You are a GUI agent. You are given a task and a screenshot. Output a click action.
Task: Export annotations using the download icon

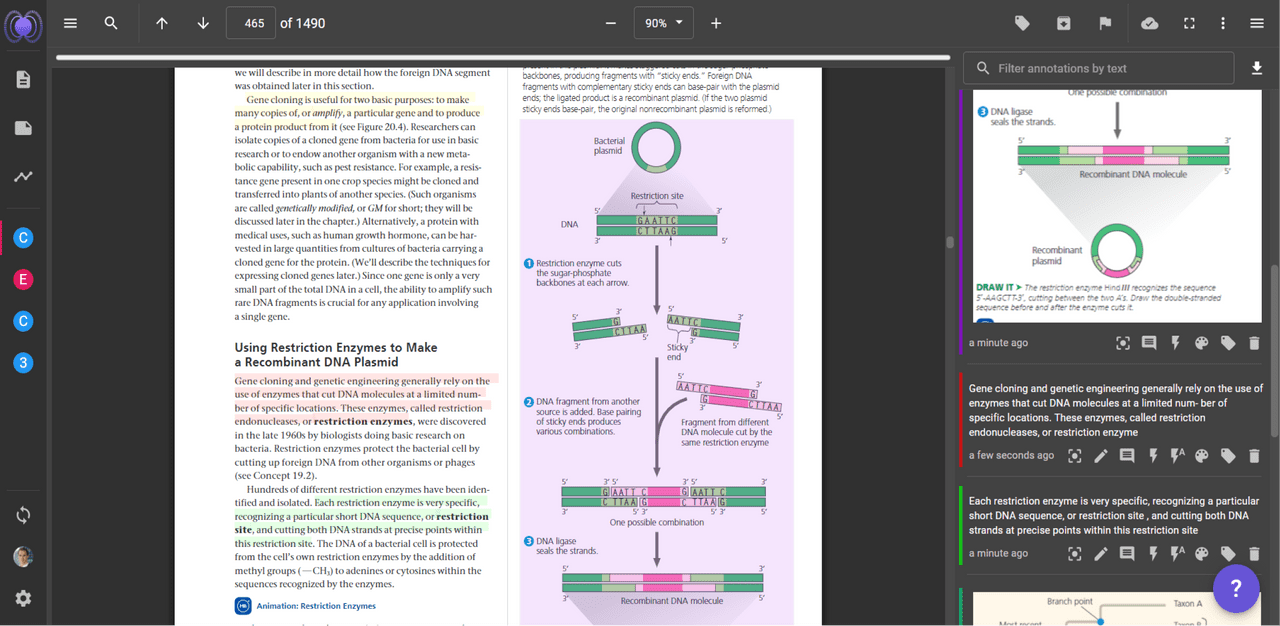1257,68
